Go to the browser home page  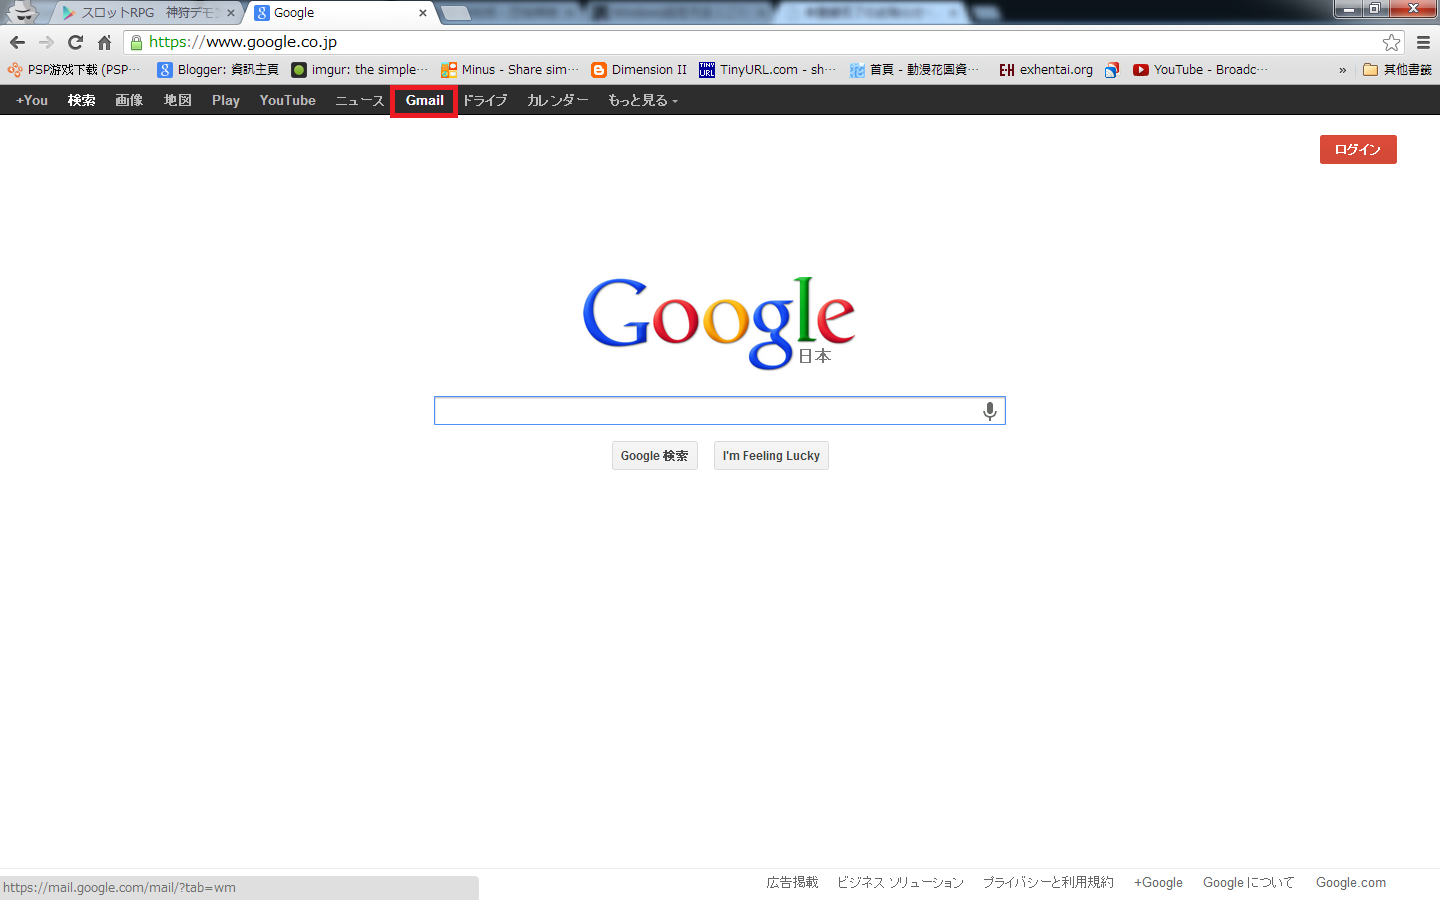104,42
